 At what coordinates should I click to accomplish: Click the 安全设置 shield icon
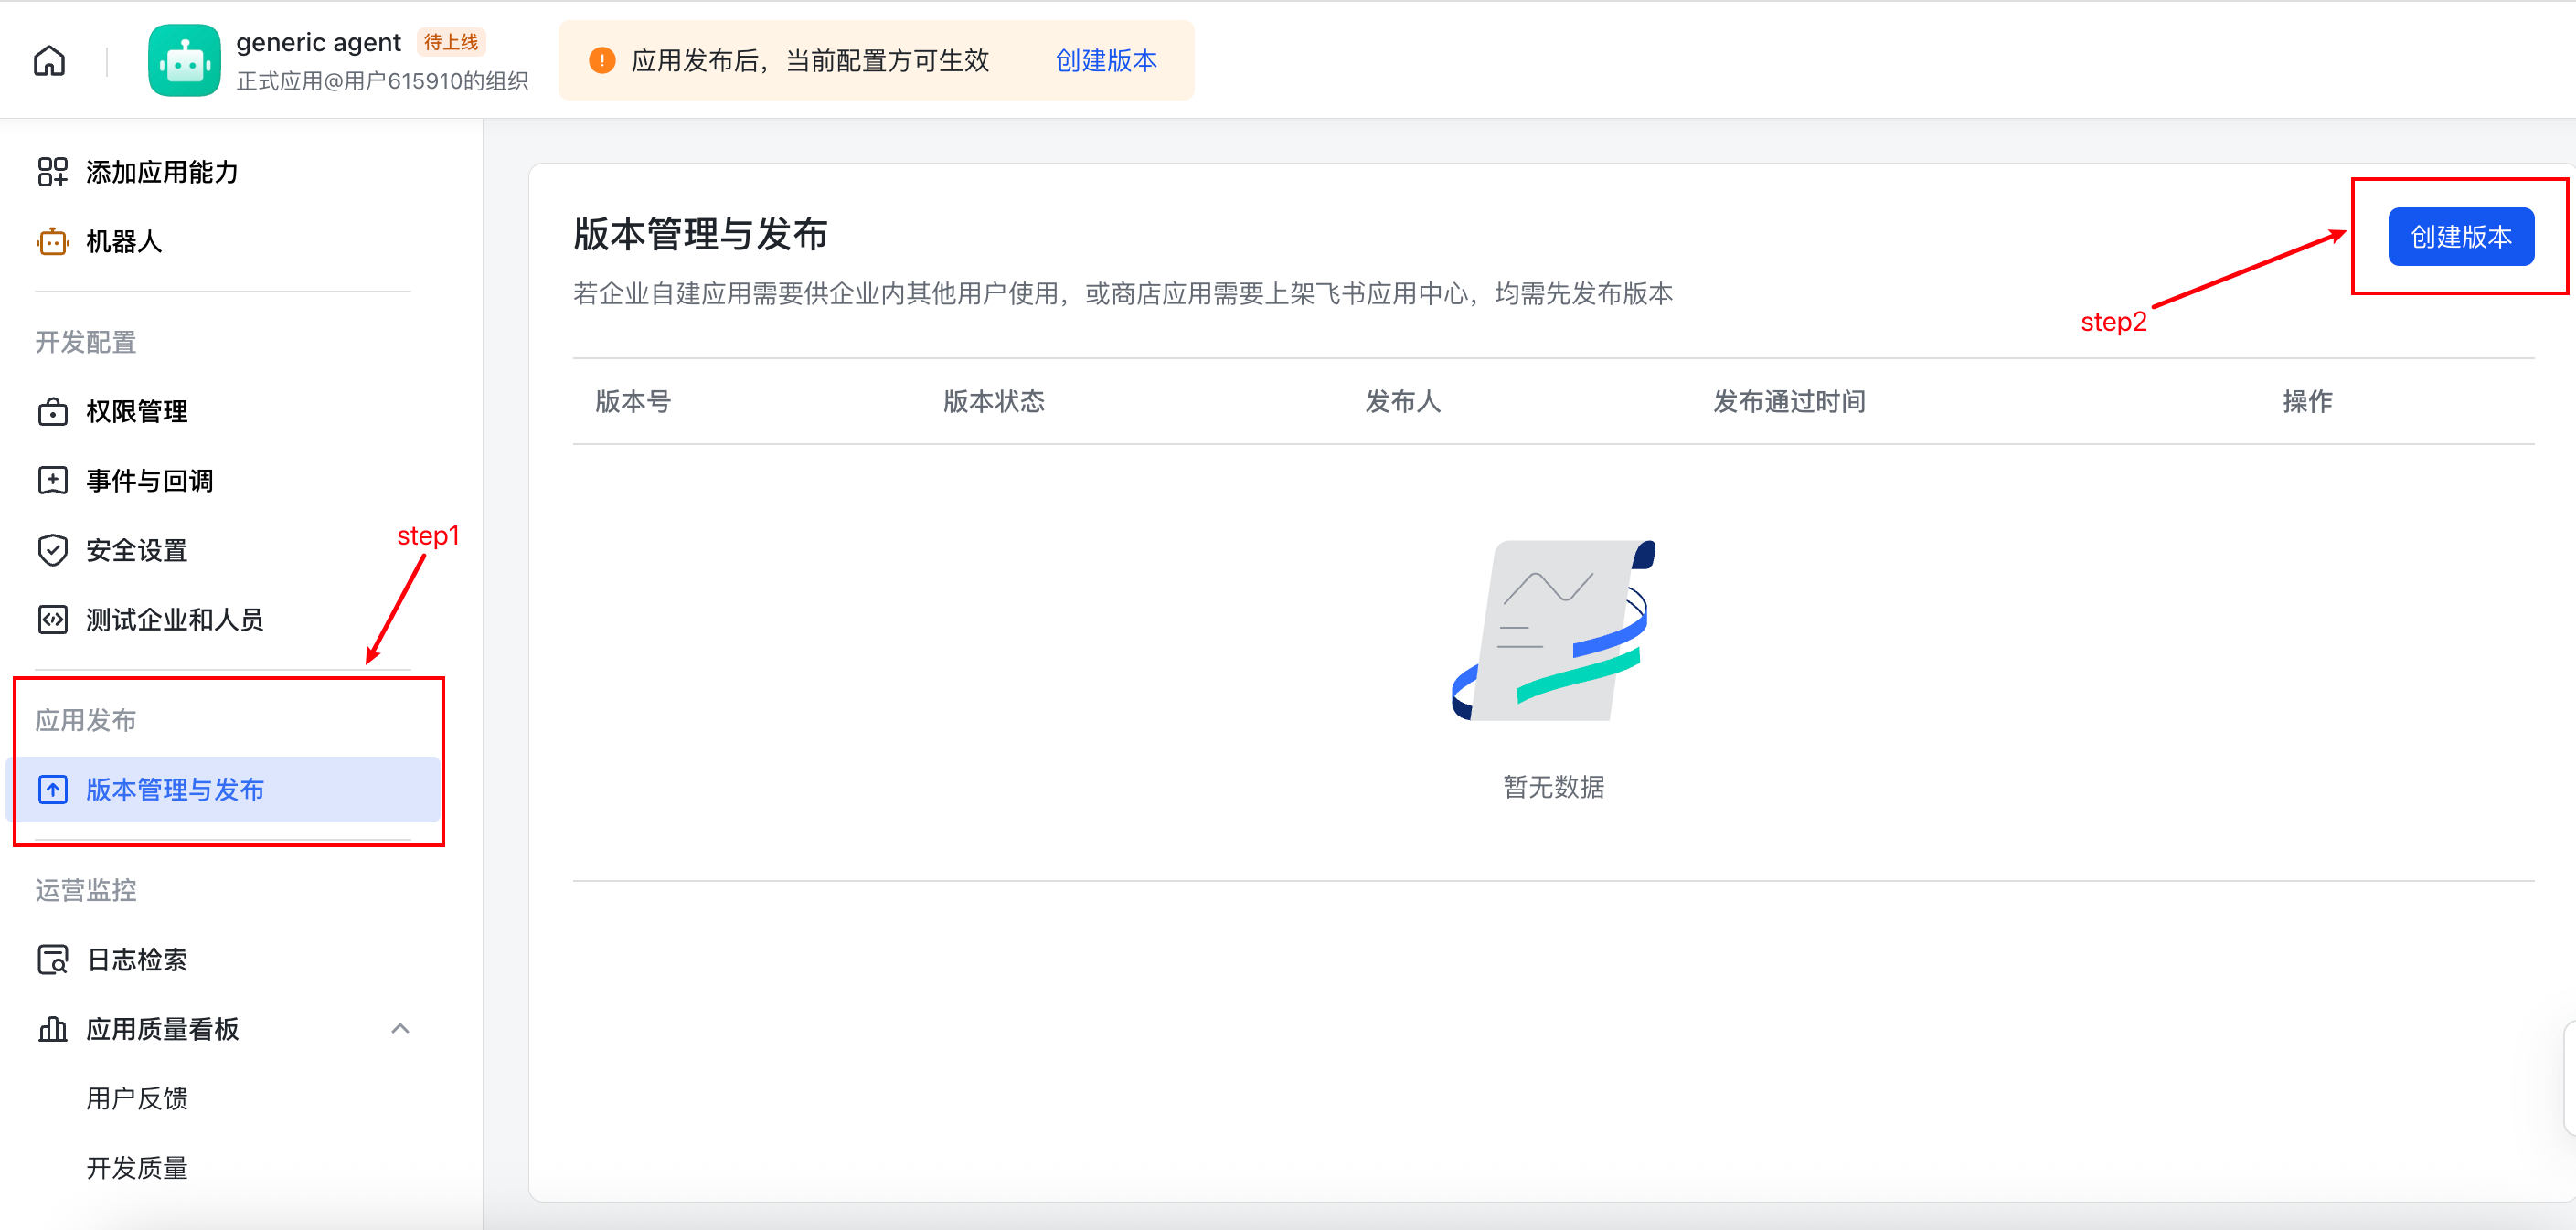[x=52, y=550]
